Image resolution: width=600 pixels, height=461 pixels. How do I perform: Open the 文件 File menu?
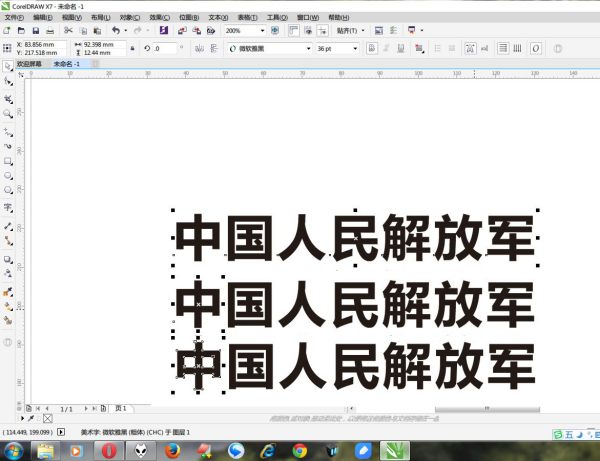pos(14,18)
